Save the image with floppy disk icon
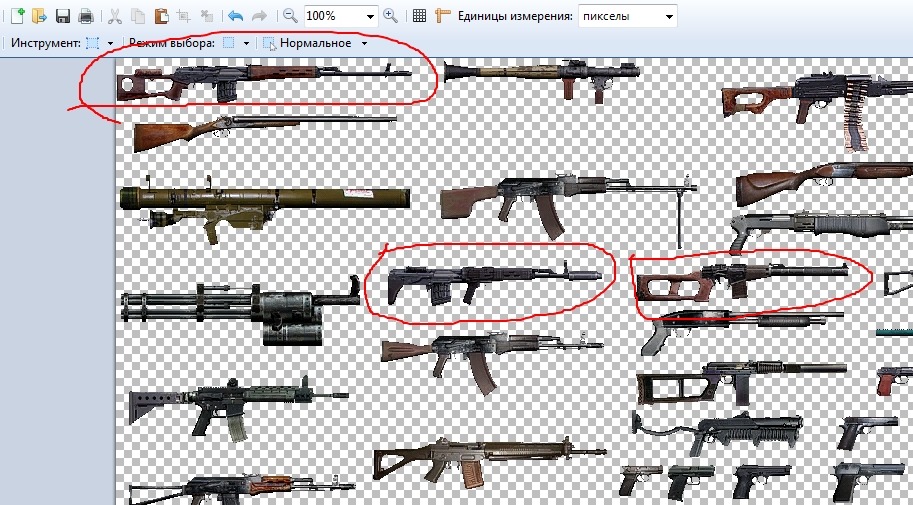 coord(63,16)
